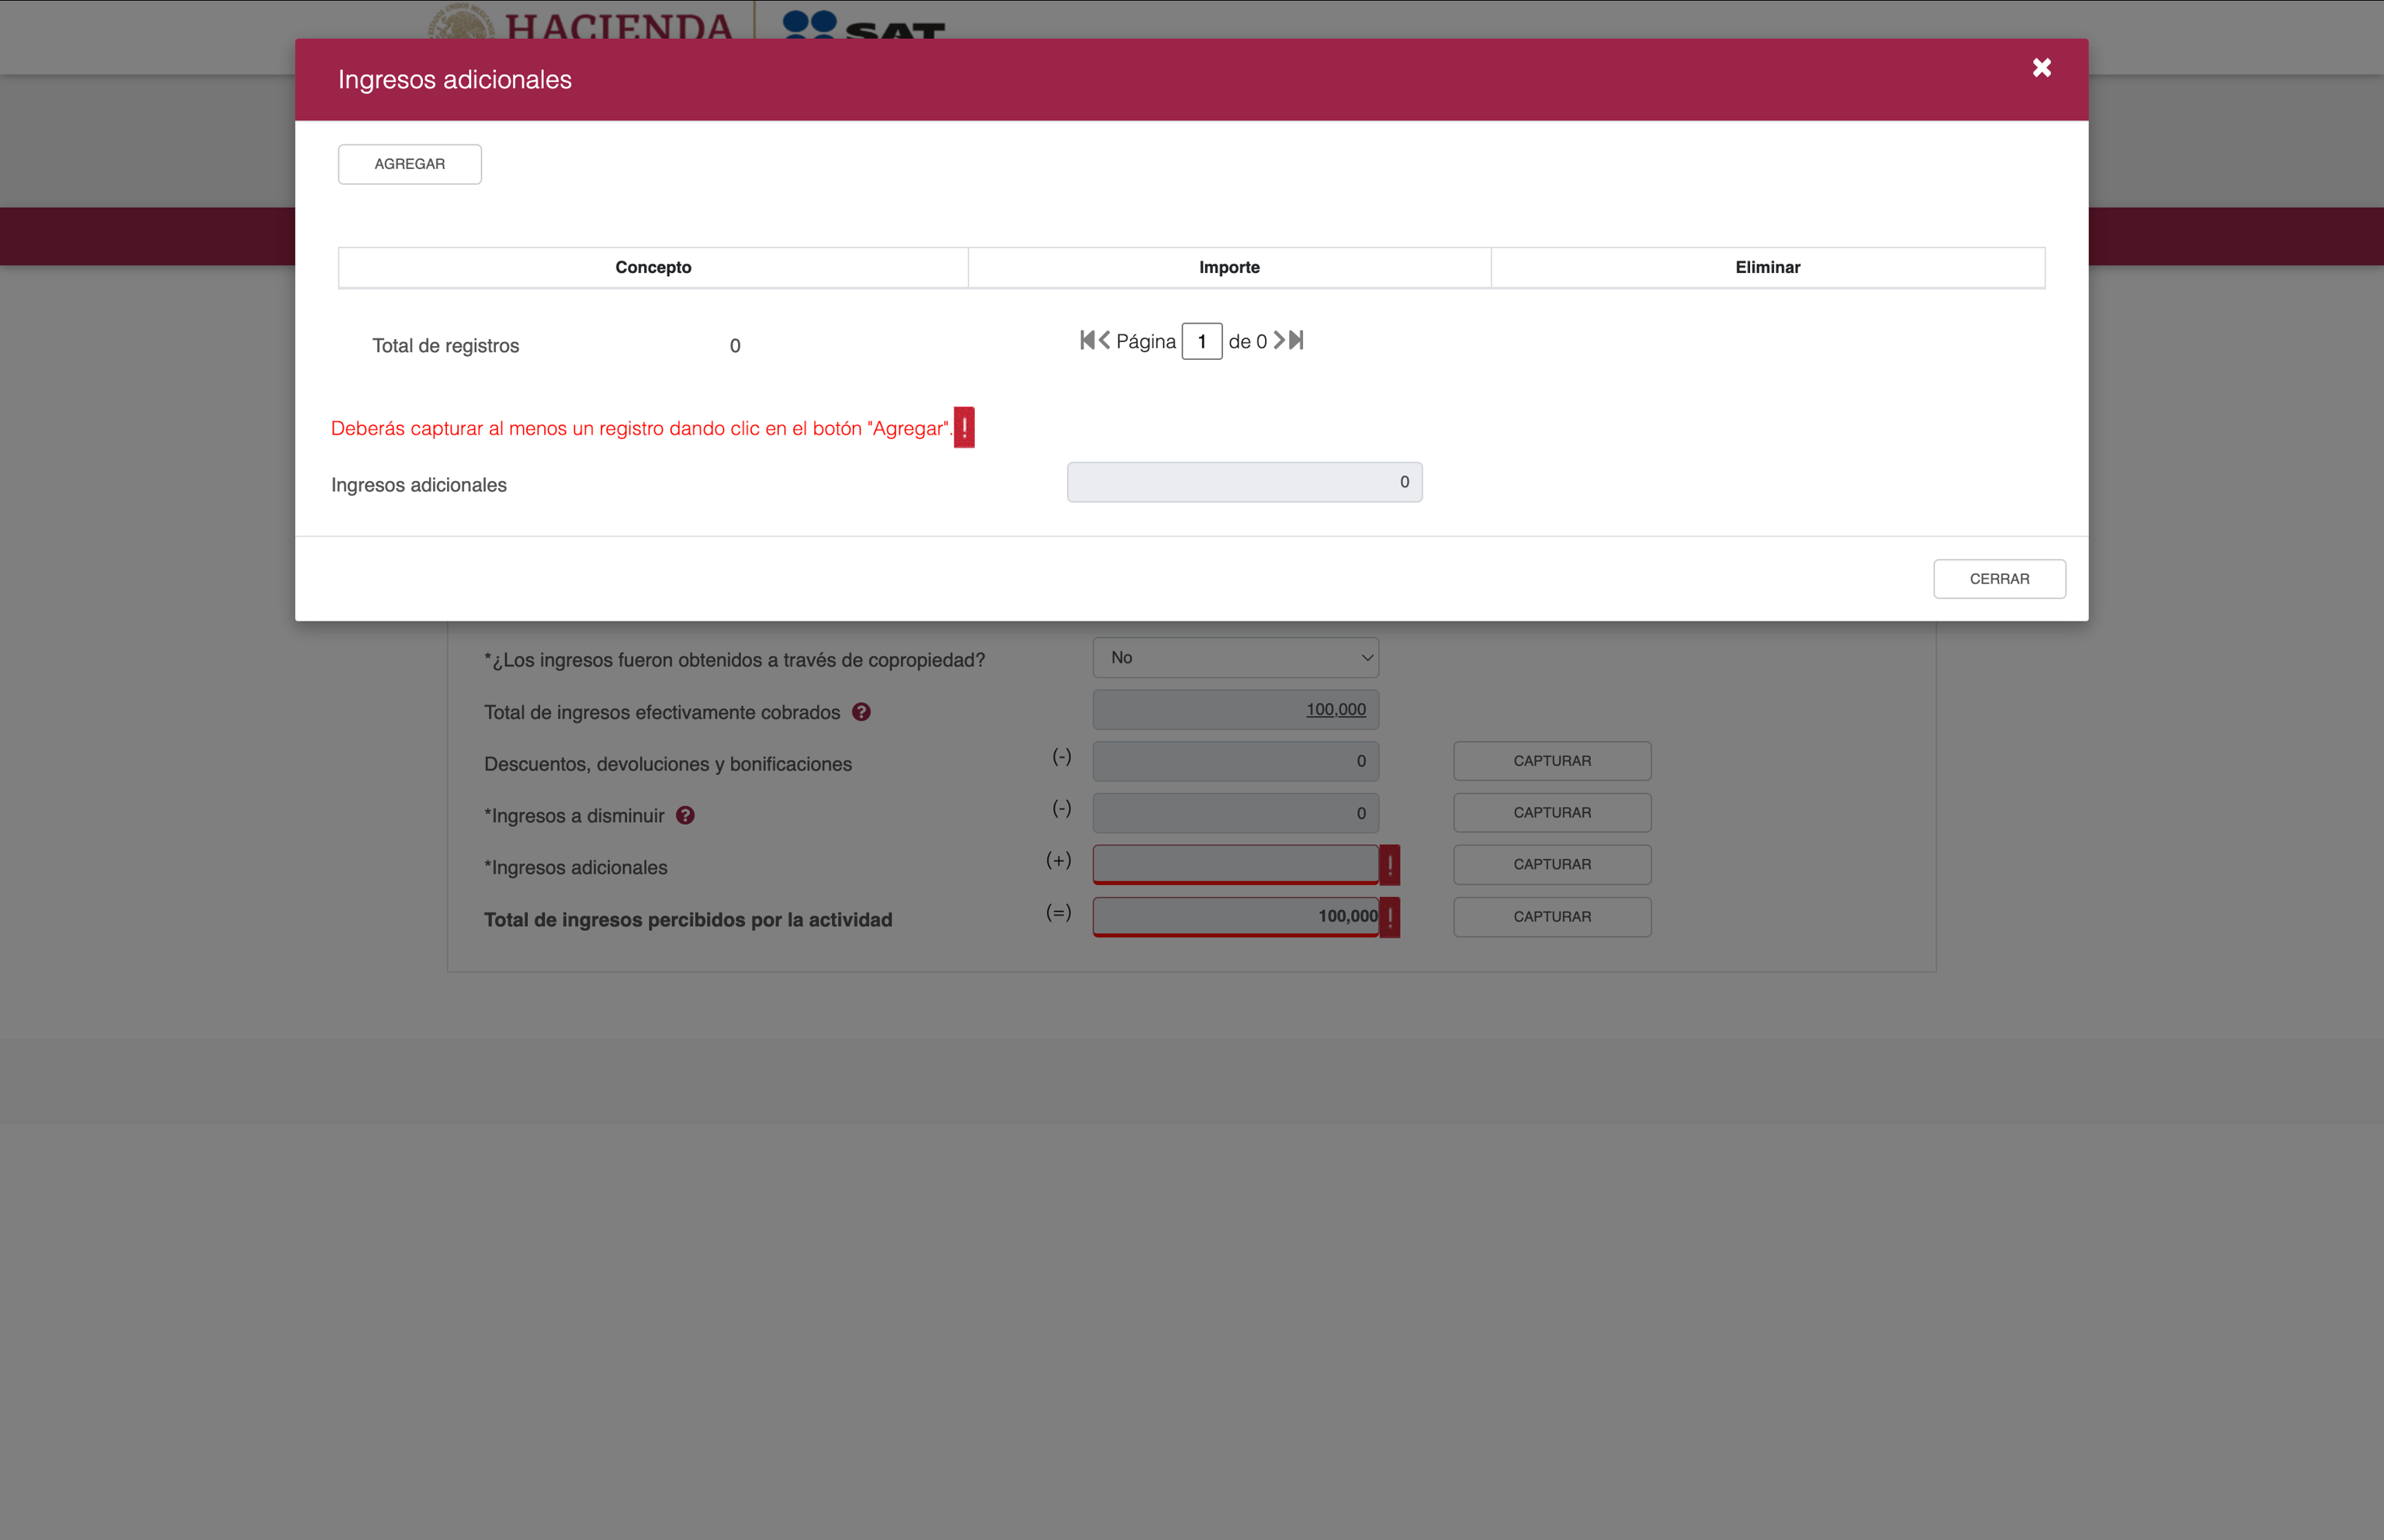
Task: Close the Ingresos adicionales dialog with X
Action: (x=2041, y=67)
